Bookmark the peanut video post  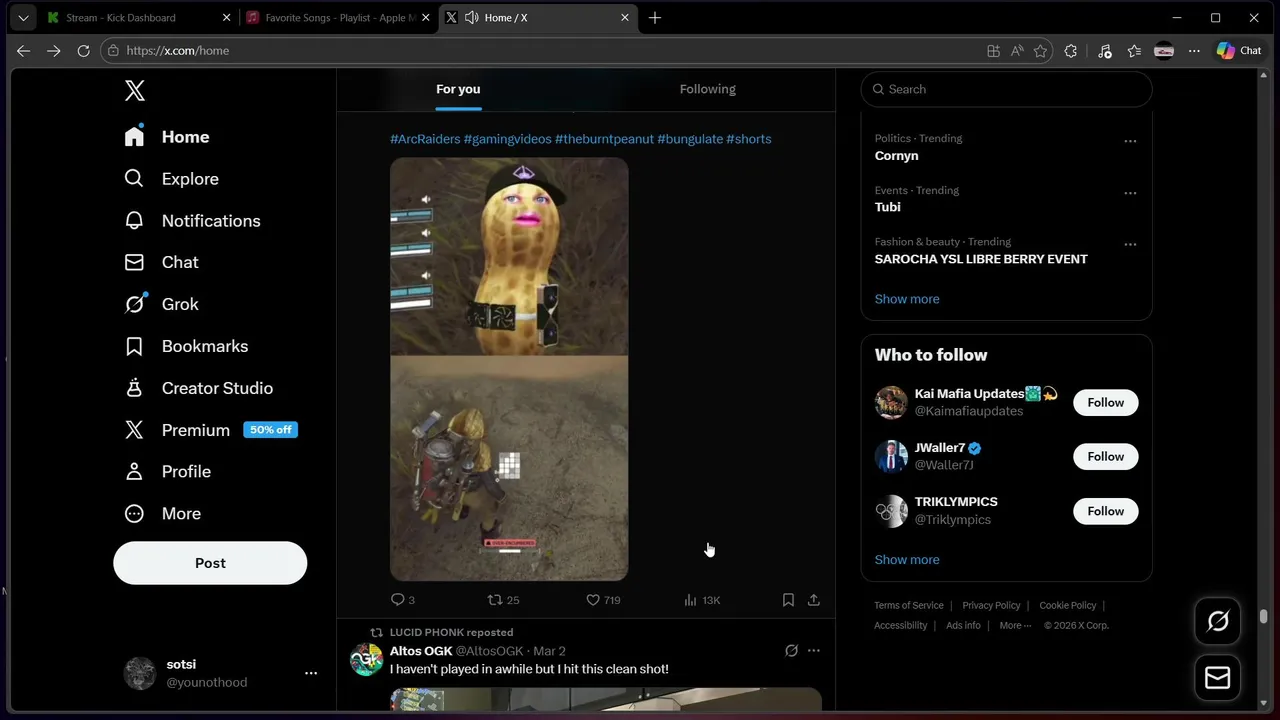pos(788,600)
